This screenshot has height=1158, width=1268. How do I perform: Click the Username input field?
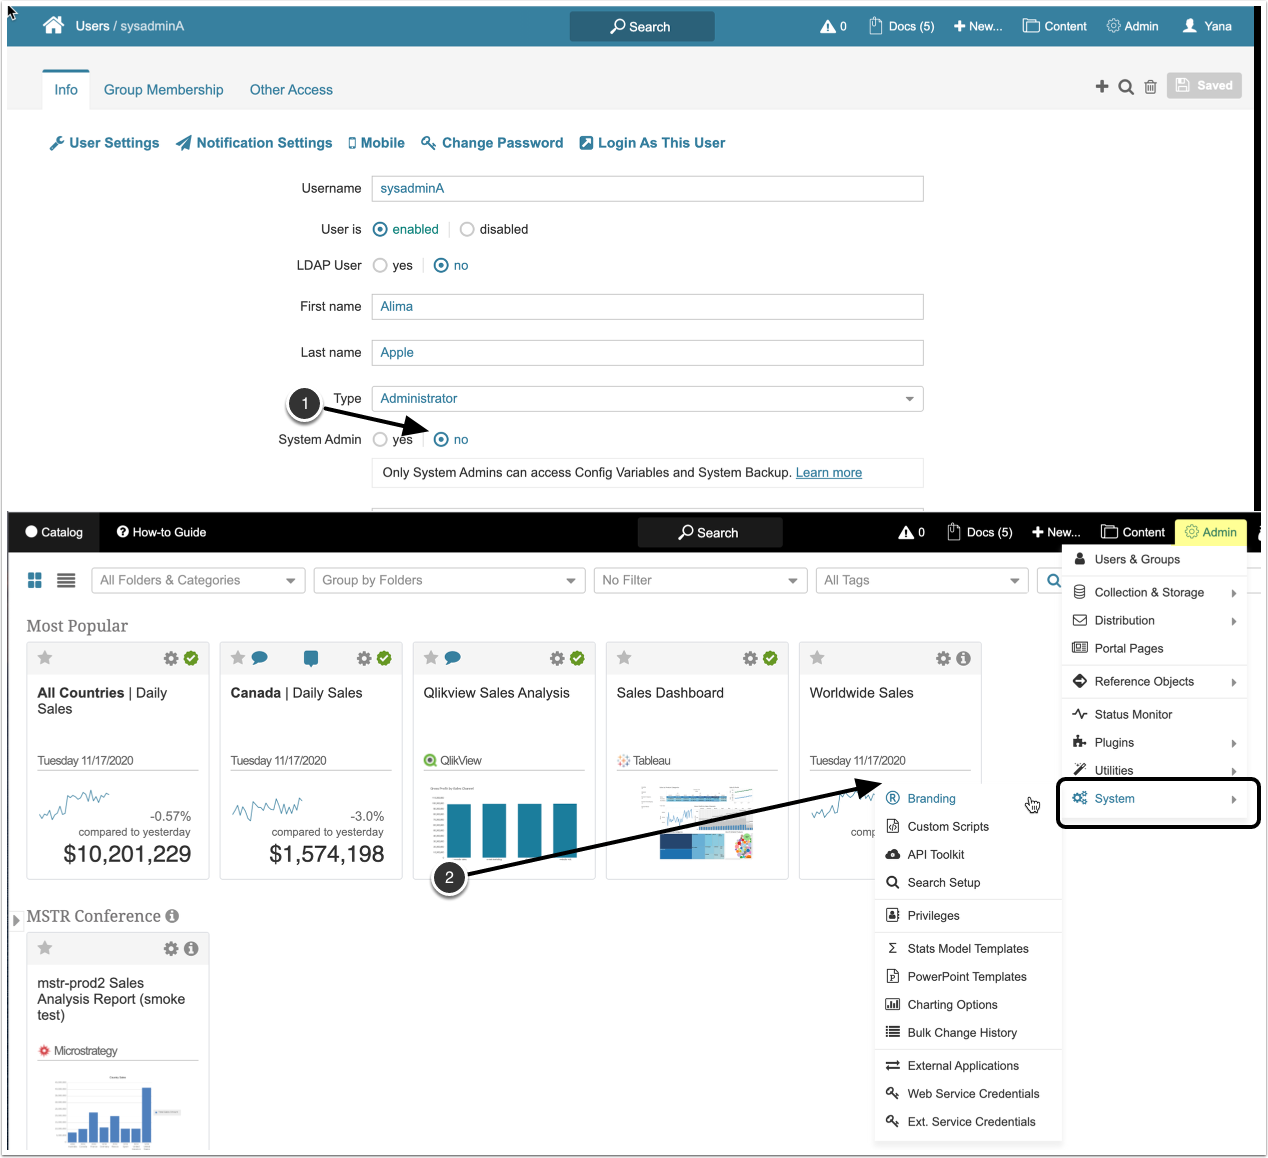[647, 188]
